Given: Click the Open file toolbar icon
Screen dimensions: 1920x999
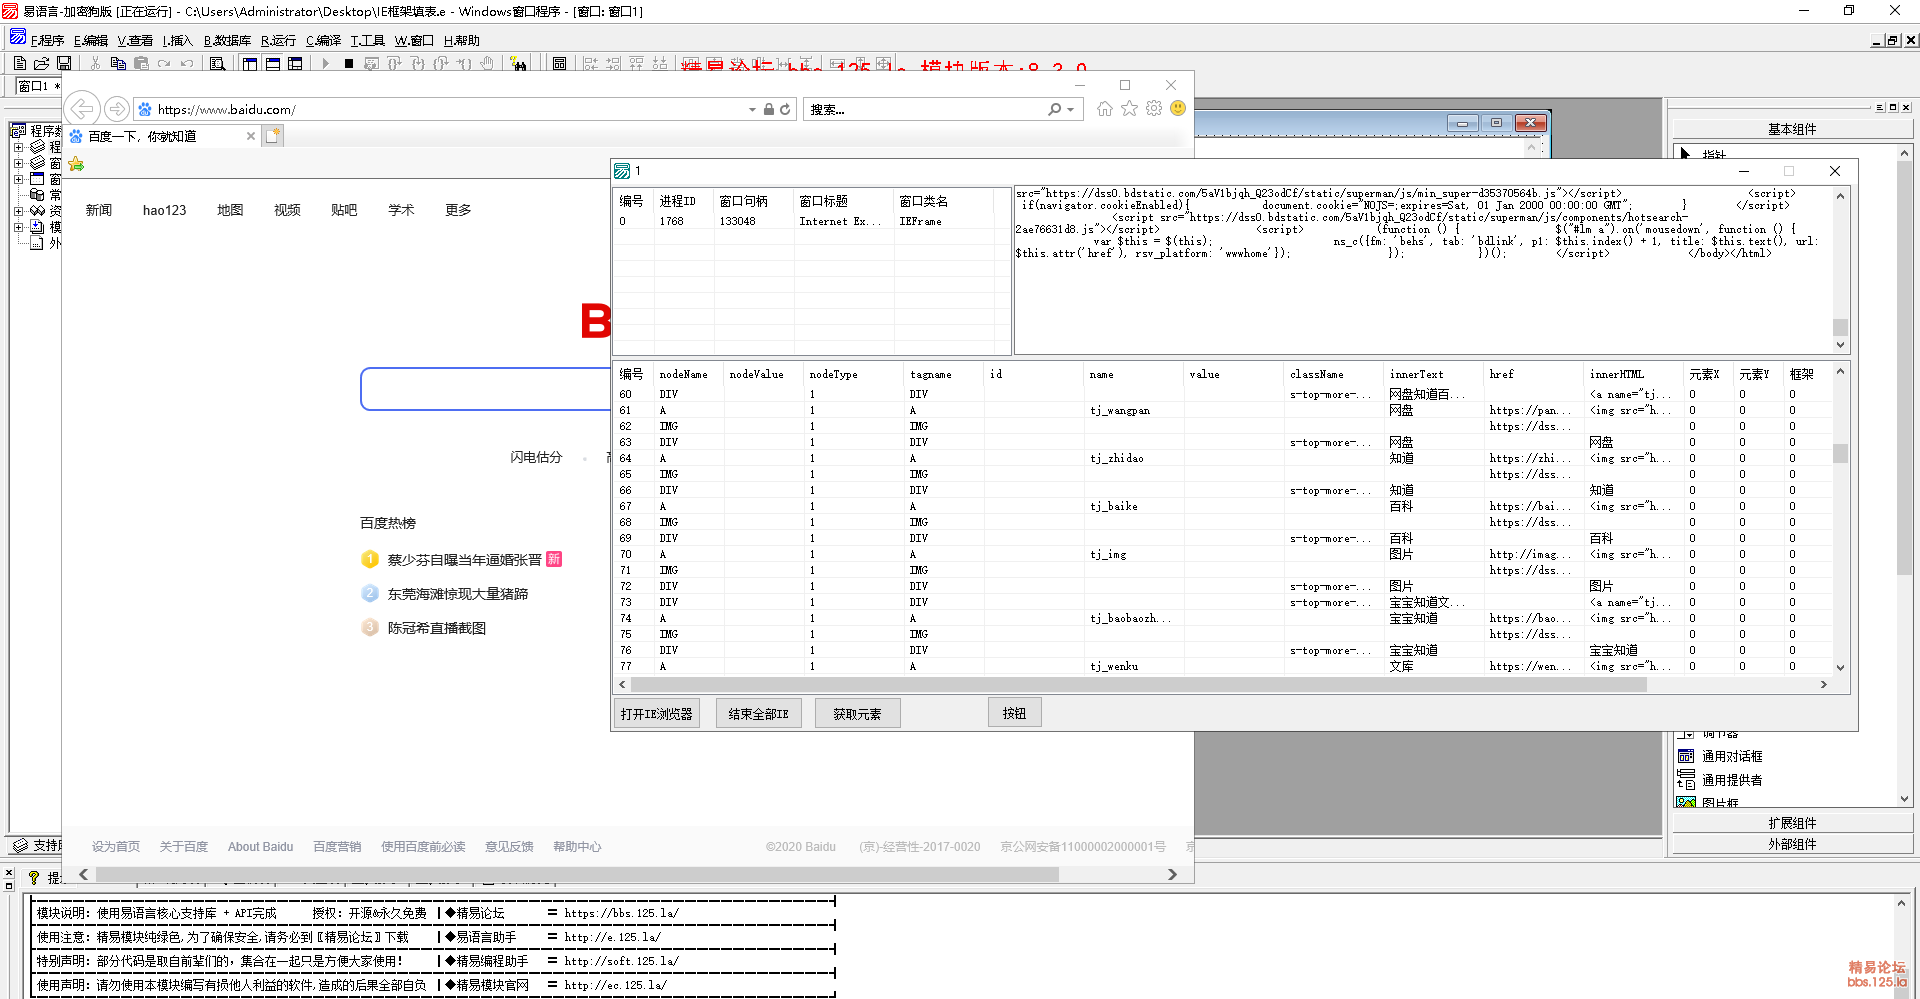Looking at the screenshot, I should pos(42,63).
